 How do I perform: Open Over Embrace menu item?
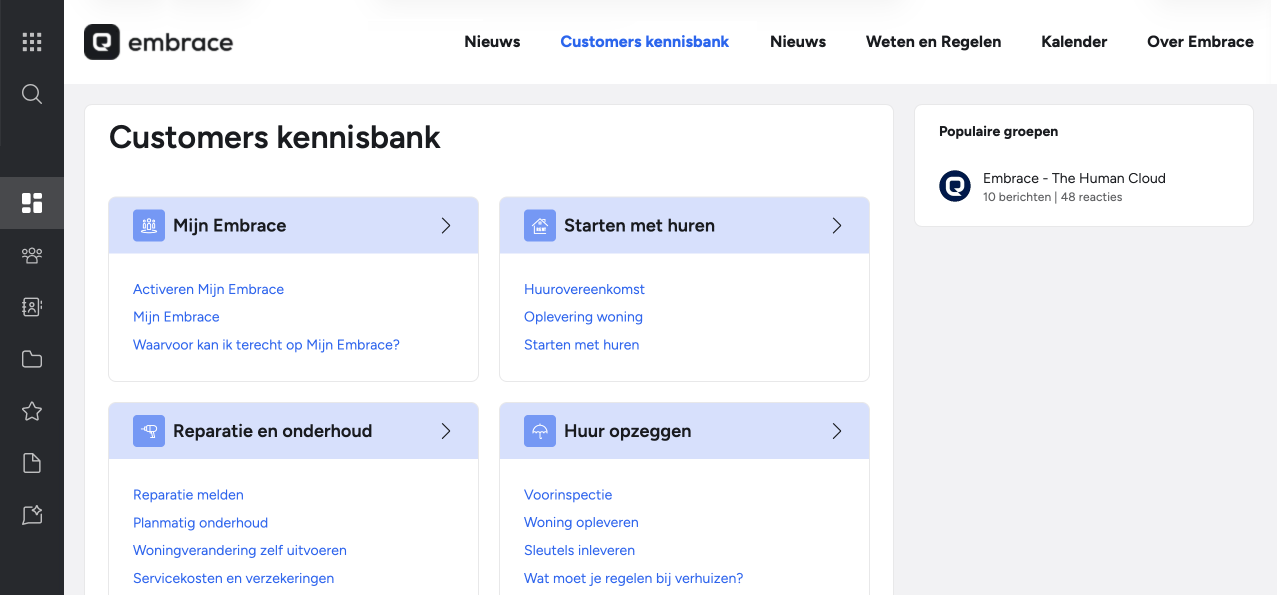tap(1200, 42)
